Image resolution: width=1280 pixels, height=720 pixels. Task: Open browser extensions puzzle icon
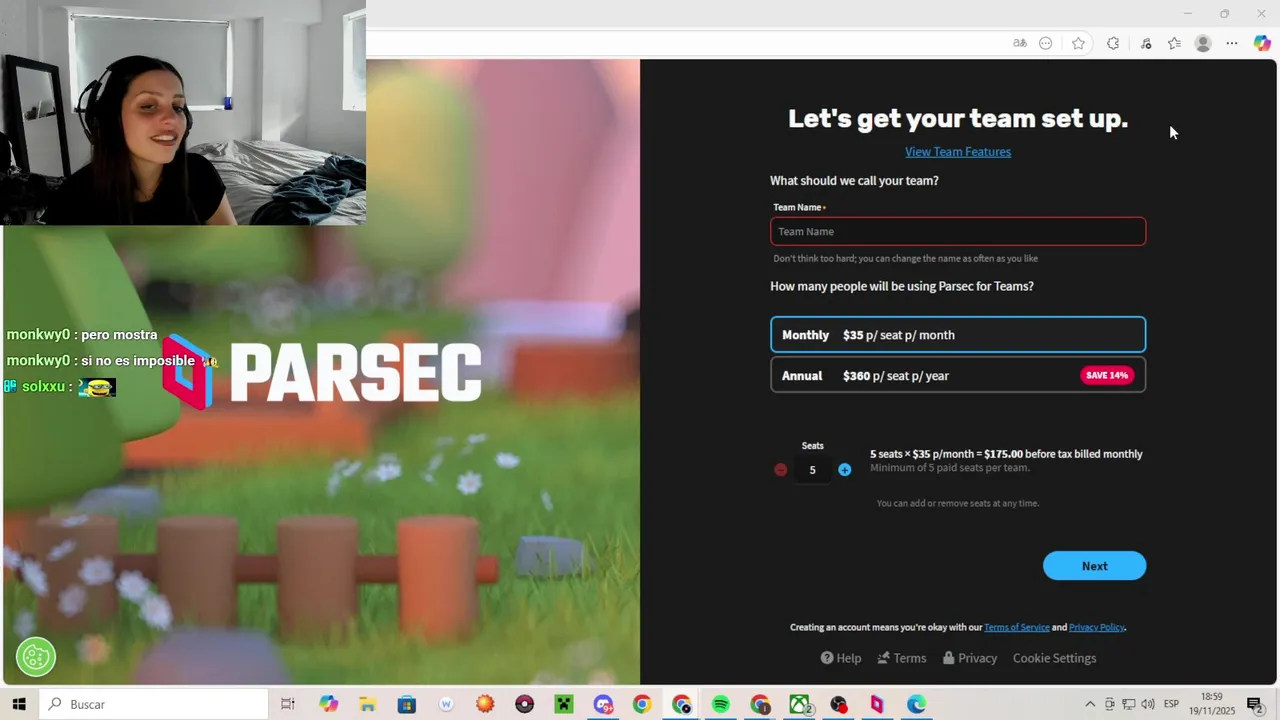point(1113,43)
